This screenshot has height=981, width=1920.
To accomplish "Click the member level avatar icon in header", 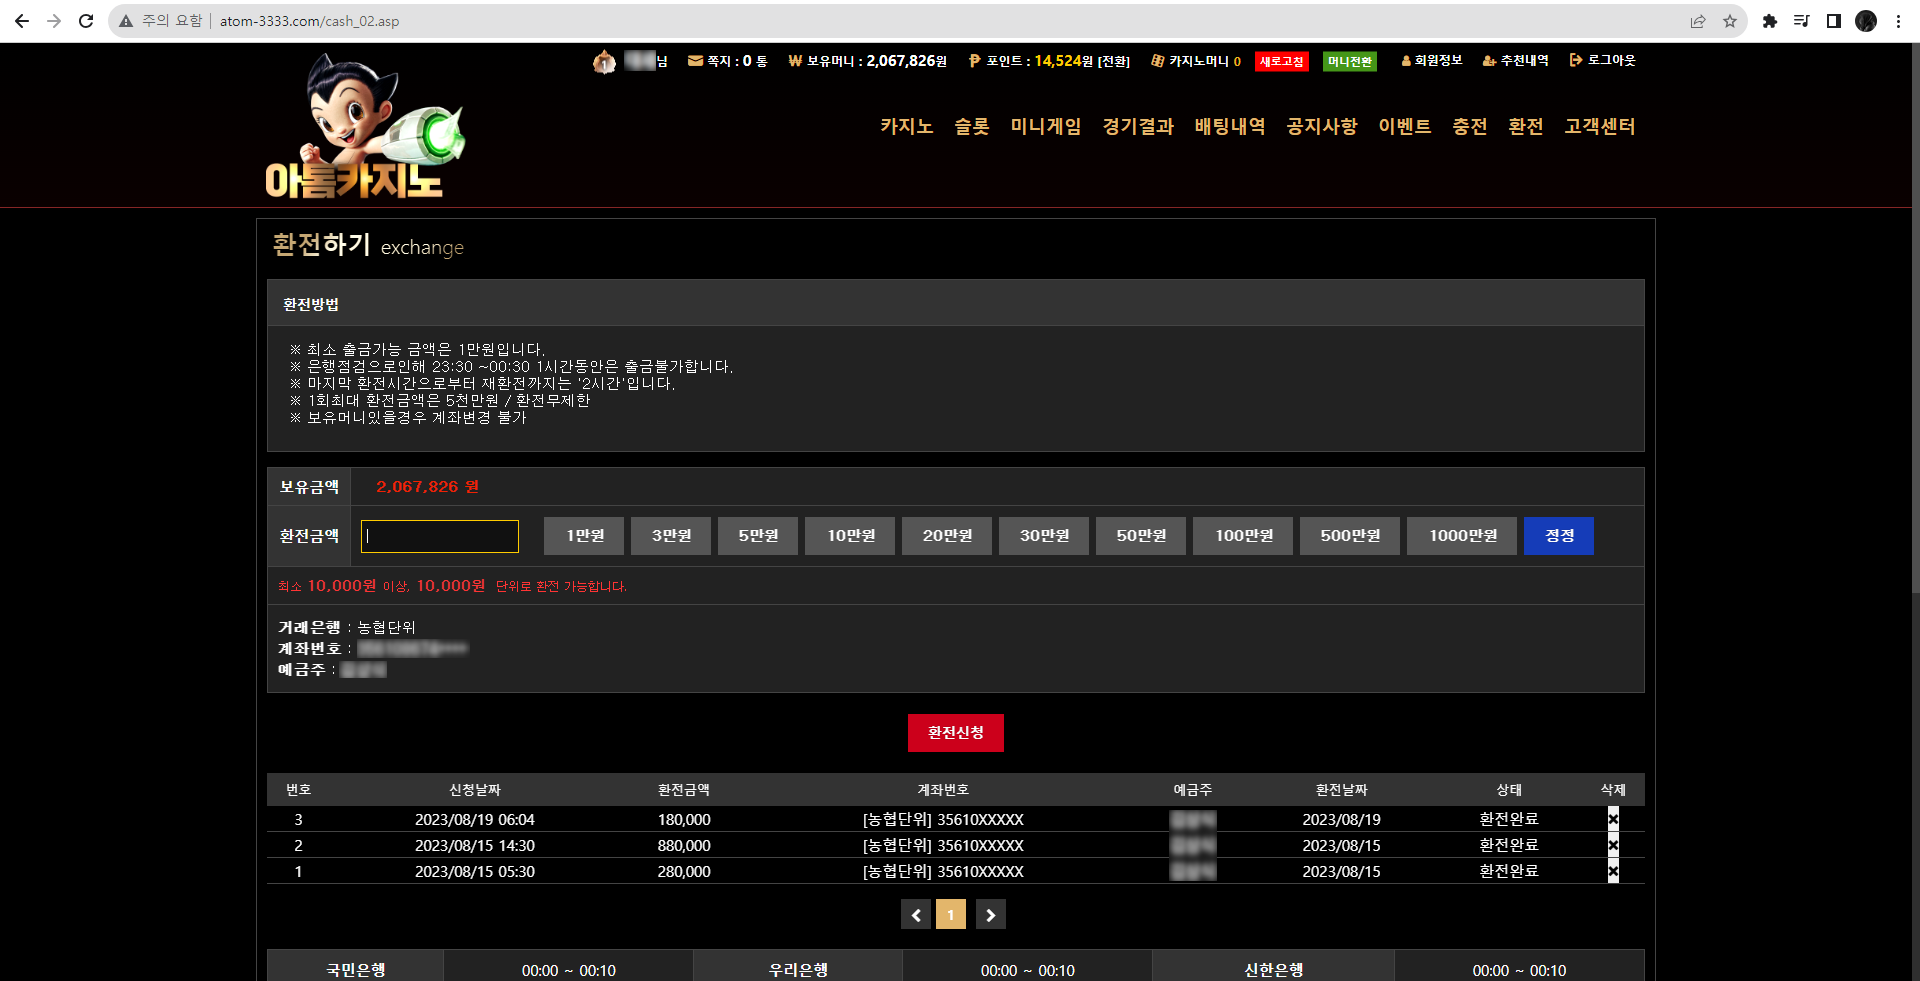I will (604, 62).
